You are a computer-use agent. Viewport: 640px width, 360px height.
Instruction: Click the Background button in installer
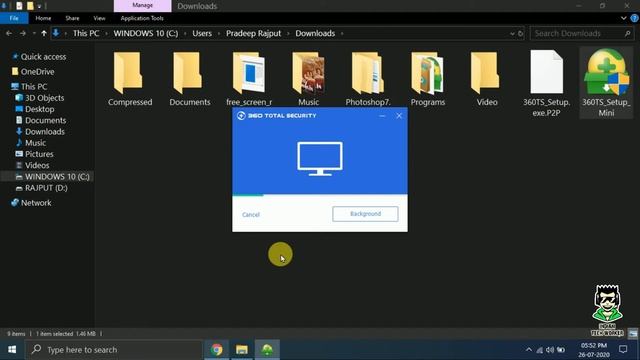click(x=365, y=214)
